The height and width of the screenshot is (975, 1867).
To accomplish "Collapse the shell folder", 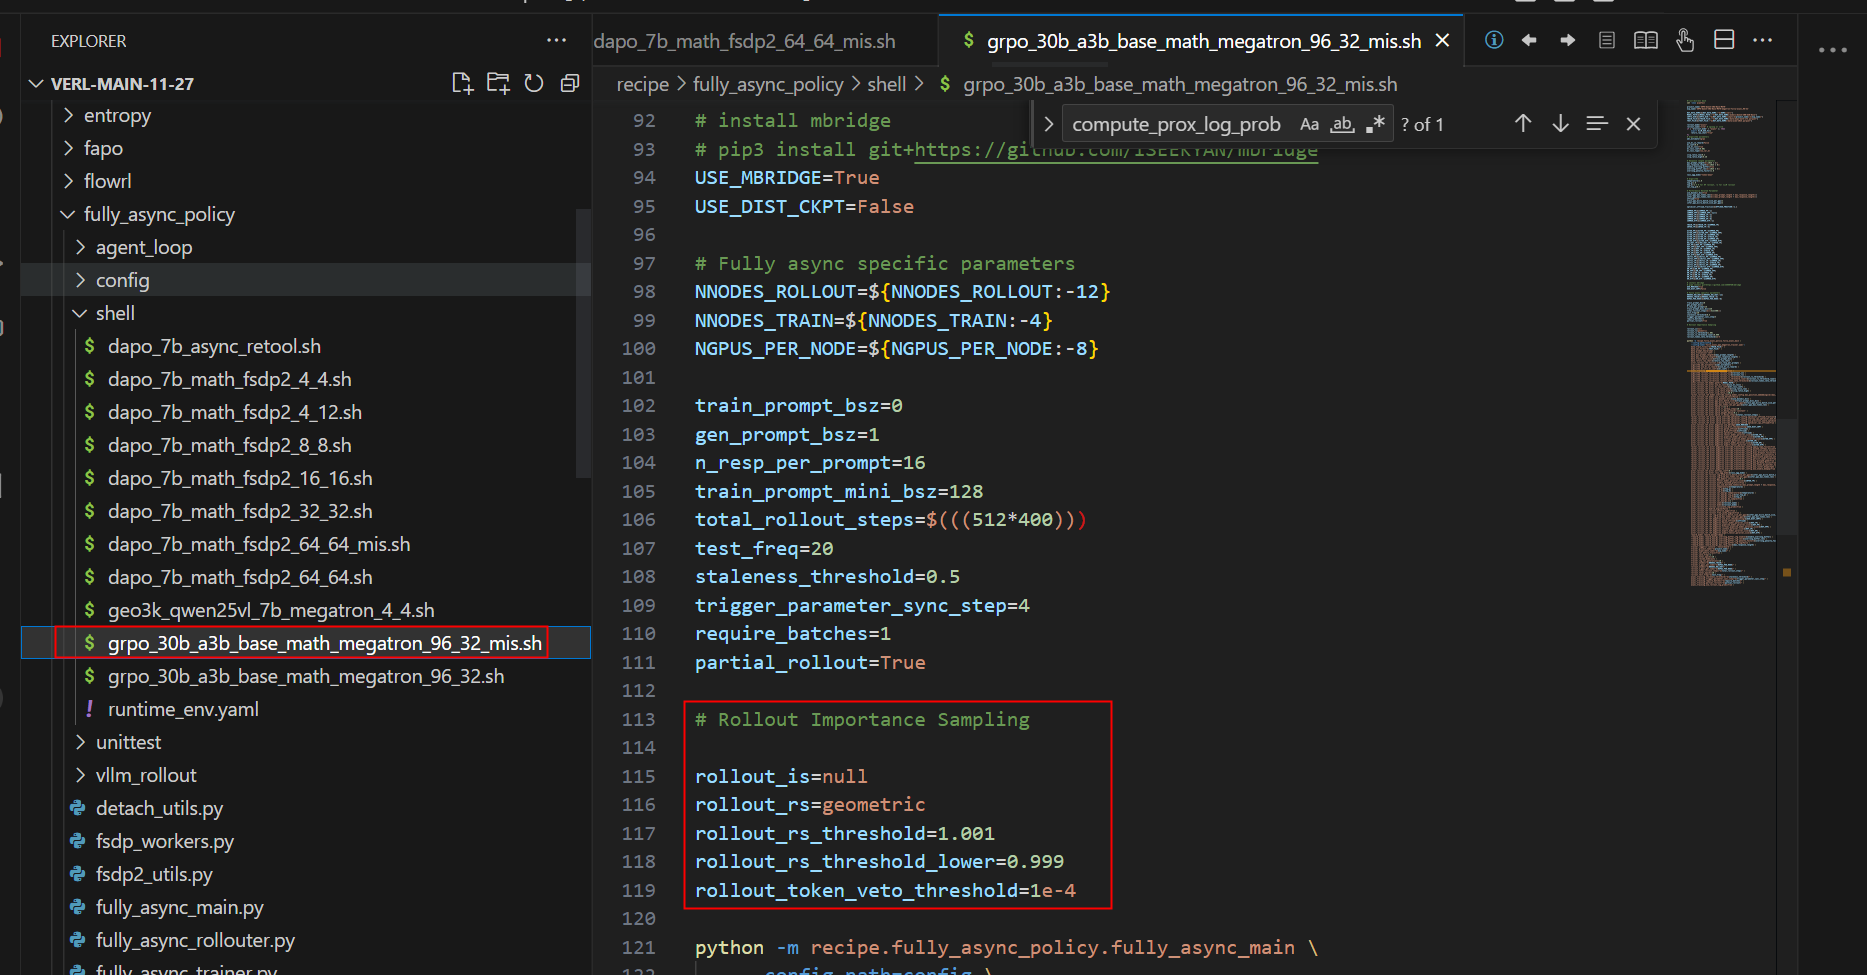I will coord(80,313).
